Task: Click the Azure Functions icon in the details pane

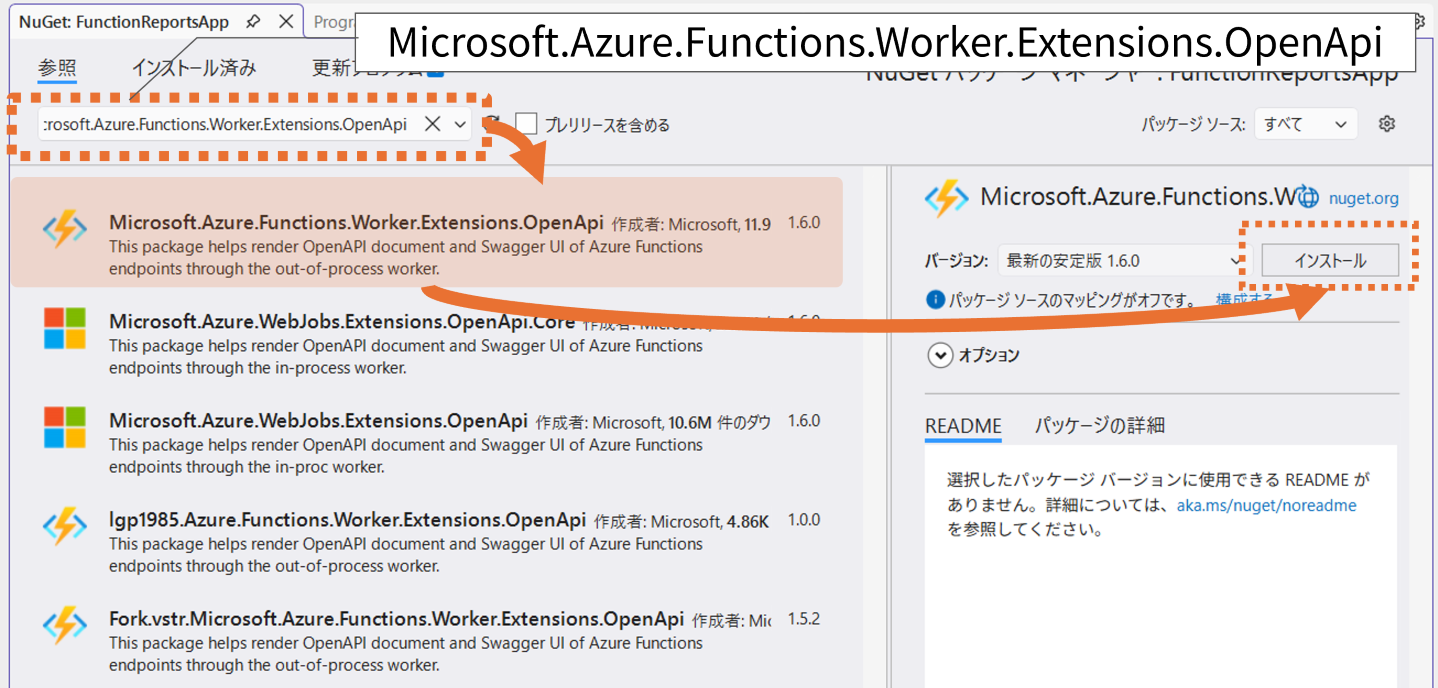Action: 947,197
